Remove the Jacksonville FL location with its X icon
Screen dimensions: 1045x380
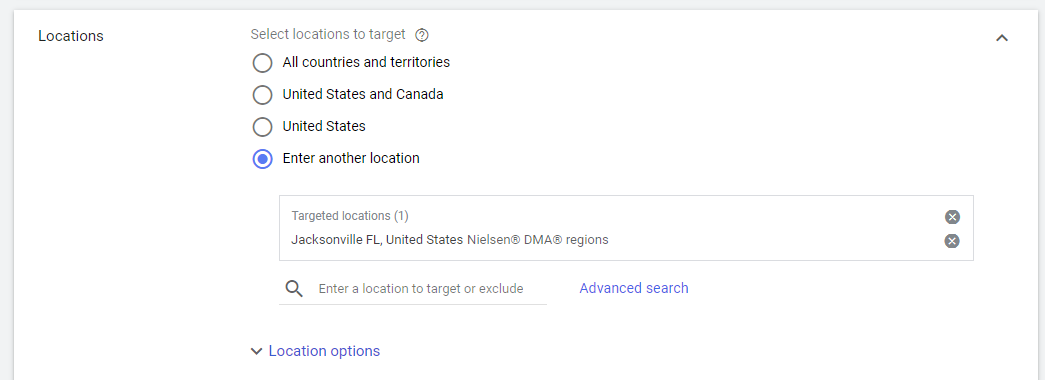(952, 241)
